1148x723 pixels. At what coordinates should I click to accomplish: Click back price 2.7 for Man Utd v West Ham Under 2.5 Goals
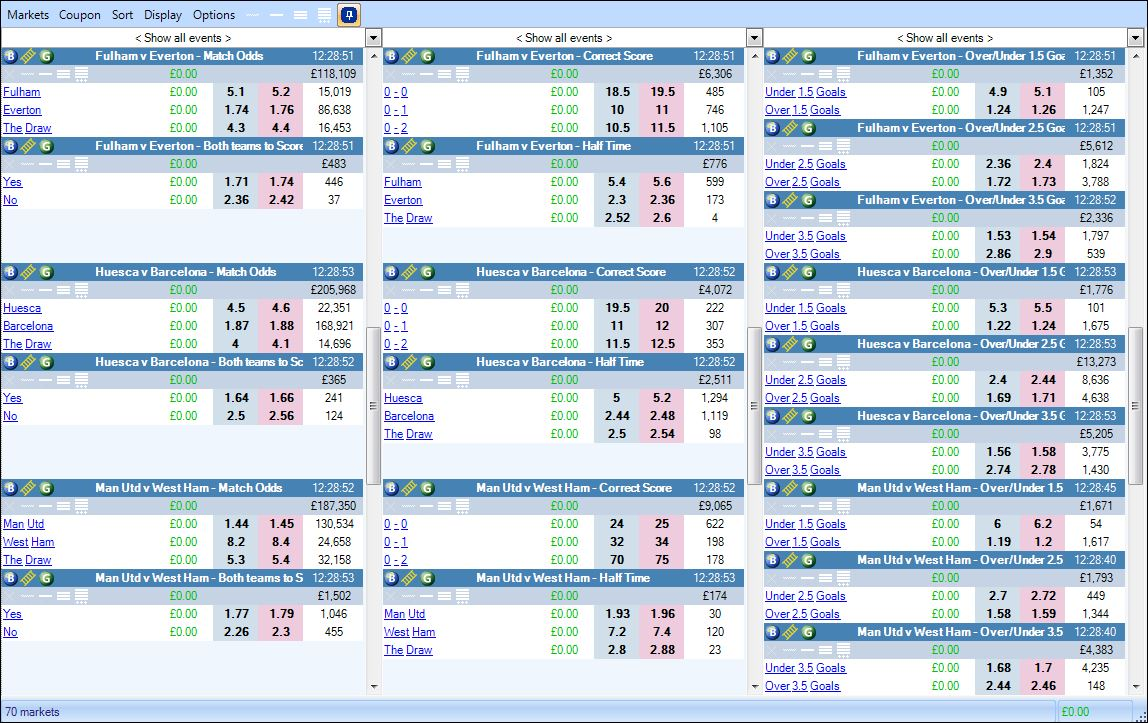click(998, 596)
